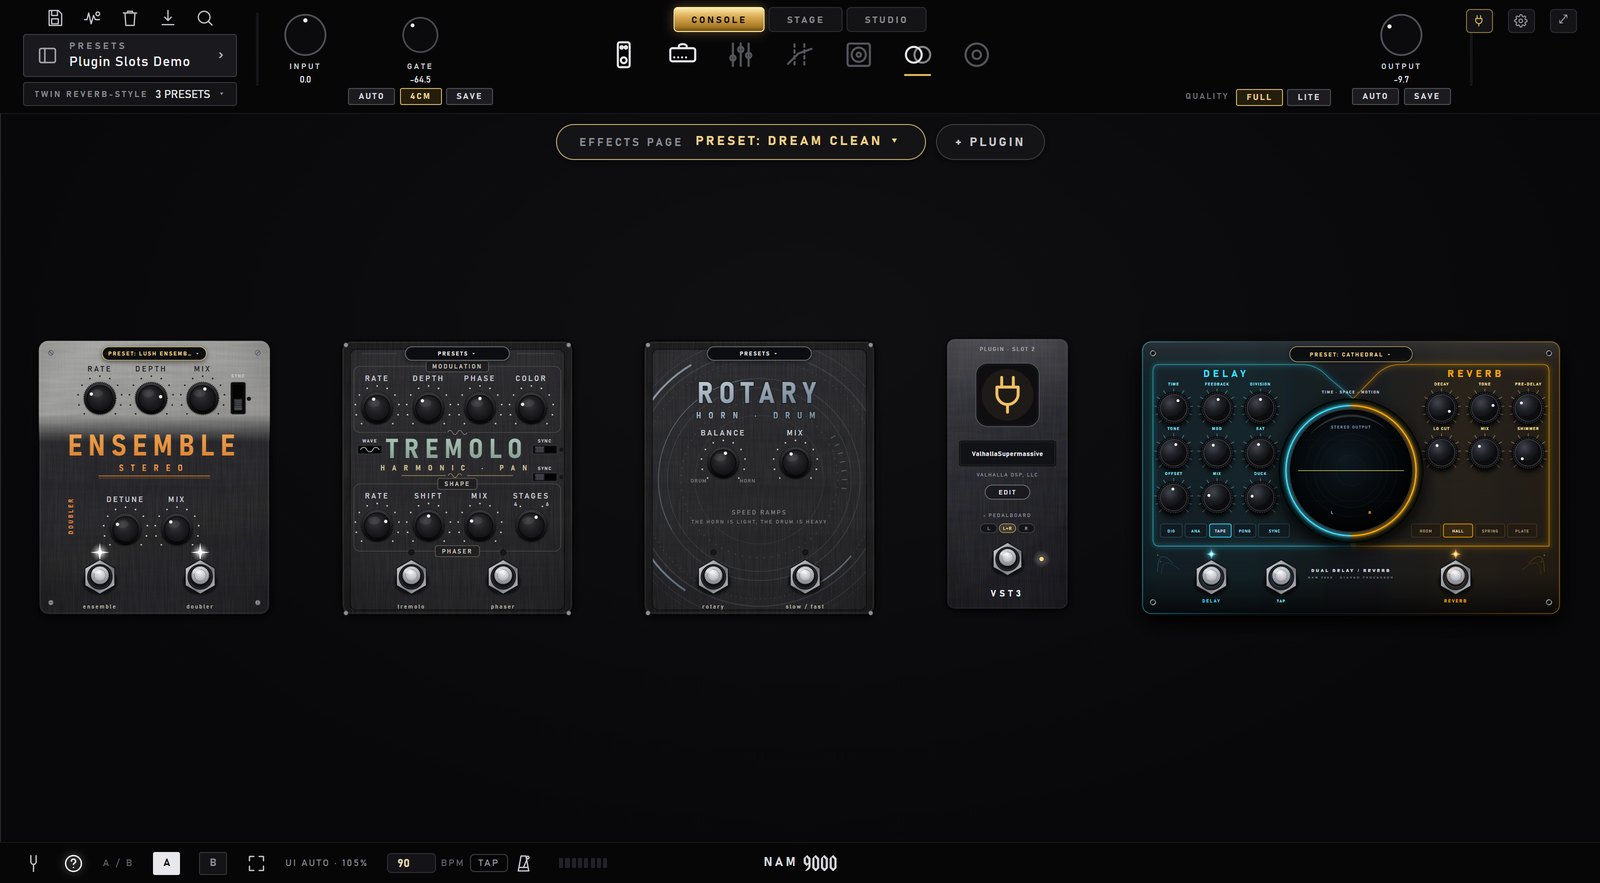This screenshot has width=1600, height=883.
Task: Click the OUTPUT level knob
Action: coord(1401,35)
